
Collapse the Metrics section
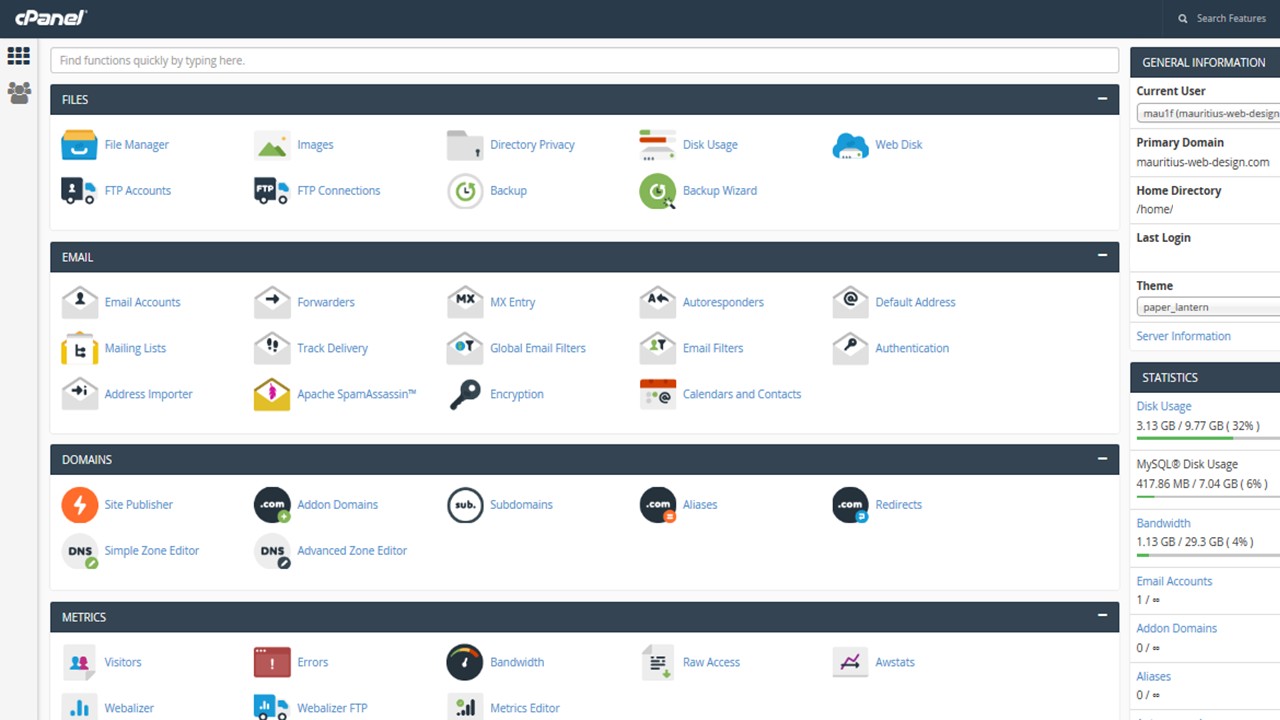pos(1102,616)
